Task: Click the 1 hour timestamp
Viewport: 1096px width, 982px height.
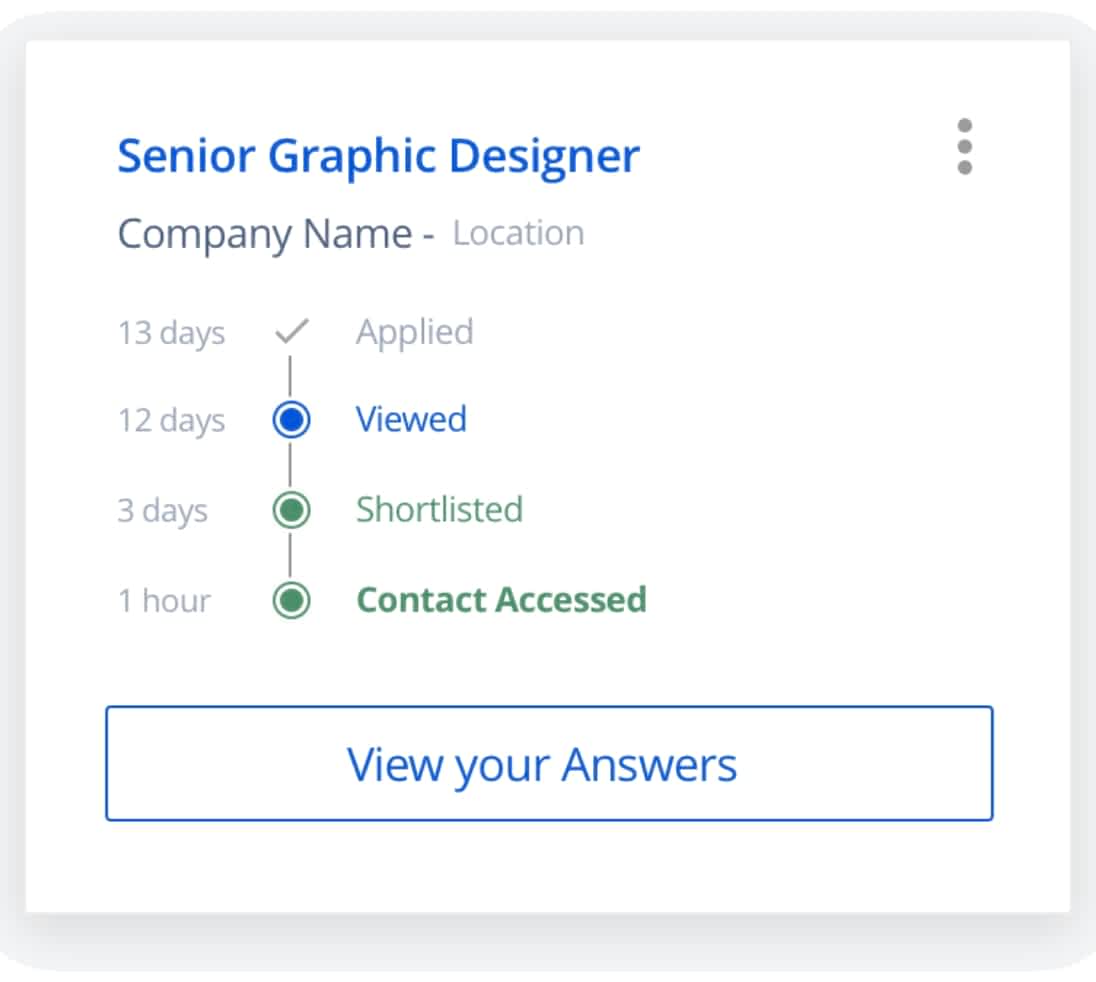Action: pyautogui.click(x=164, y=600)
